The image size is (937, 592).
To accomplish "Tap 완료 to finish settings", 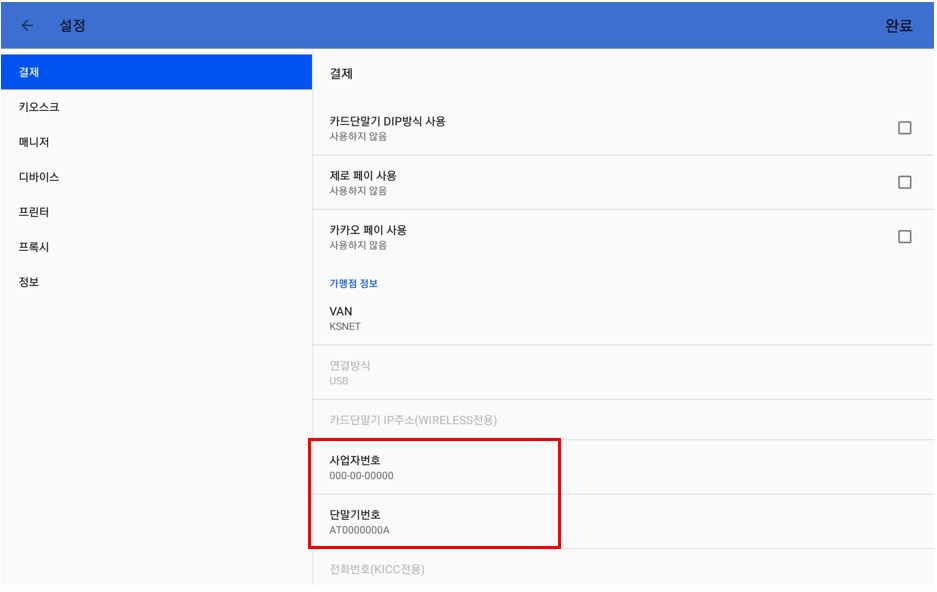I will tap(898, 26).
